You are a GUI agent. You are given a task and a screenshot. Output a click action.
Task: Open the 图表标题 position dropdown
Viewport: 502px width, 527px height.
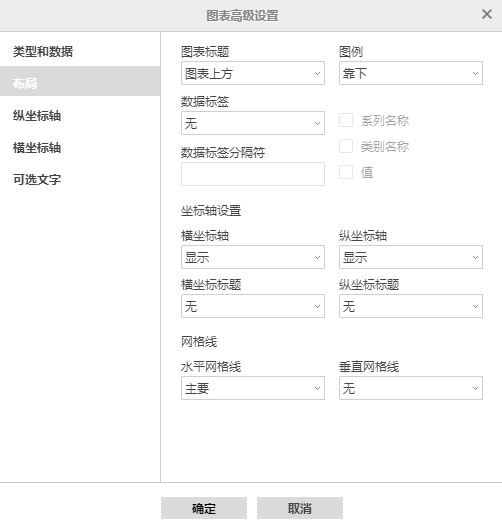(253, 73)
